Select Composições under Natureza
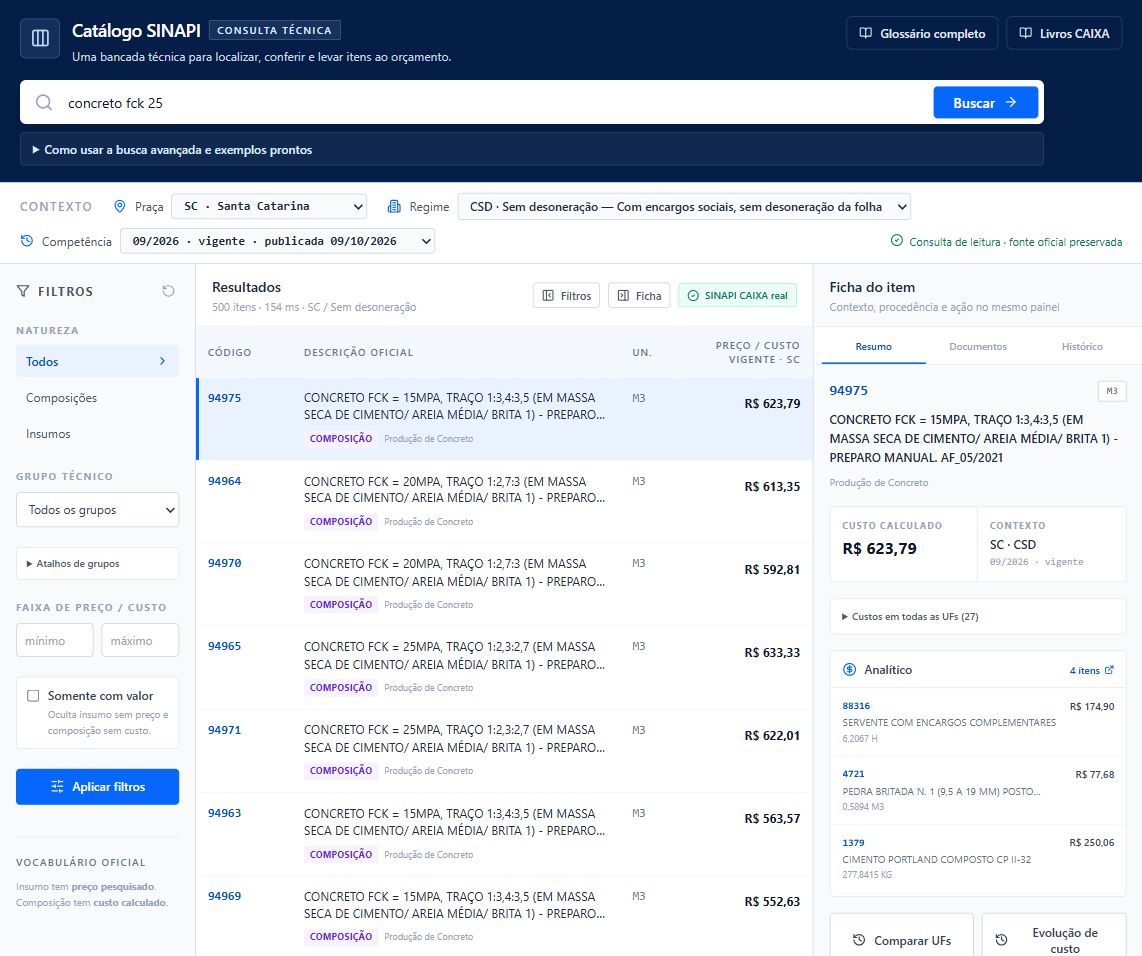Image resolution: width=1142 pixels, height=956 pixels. [98, 398]
